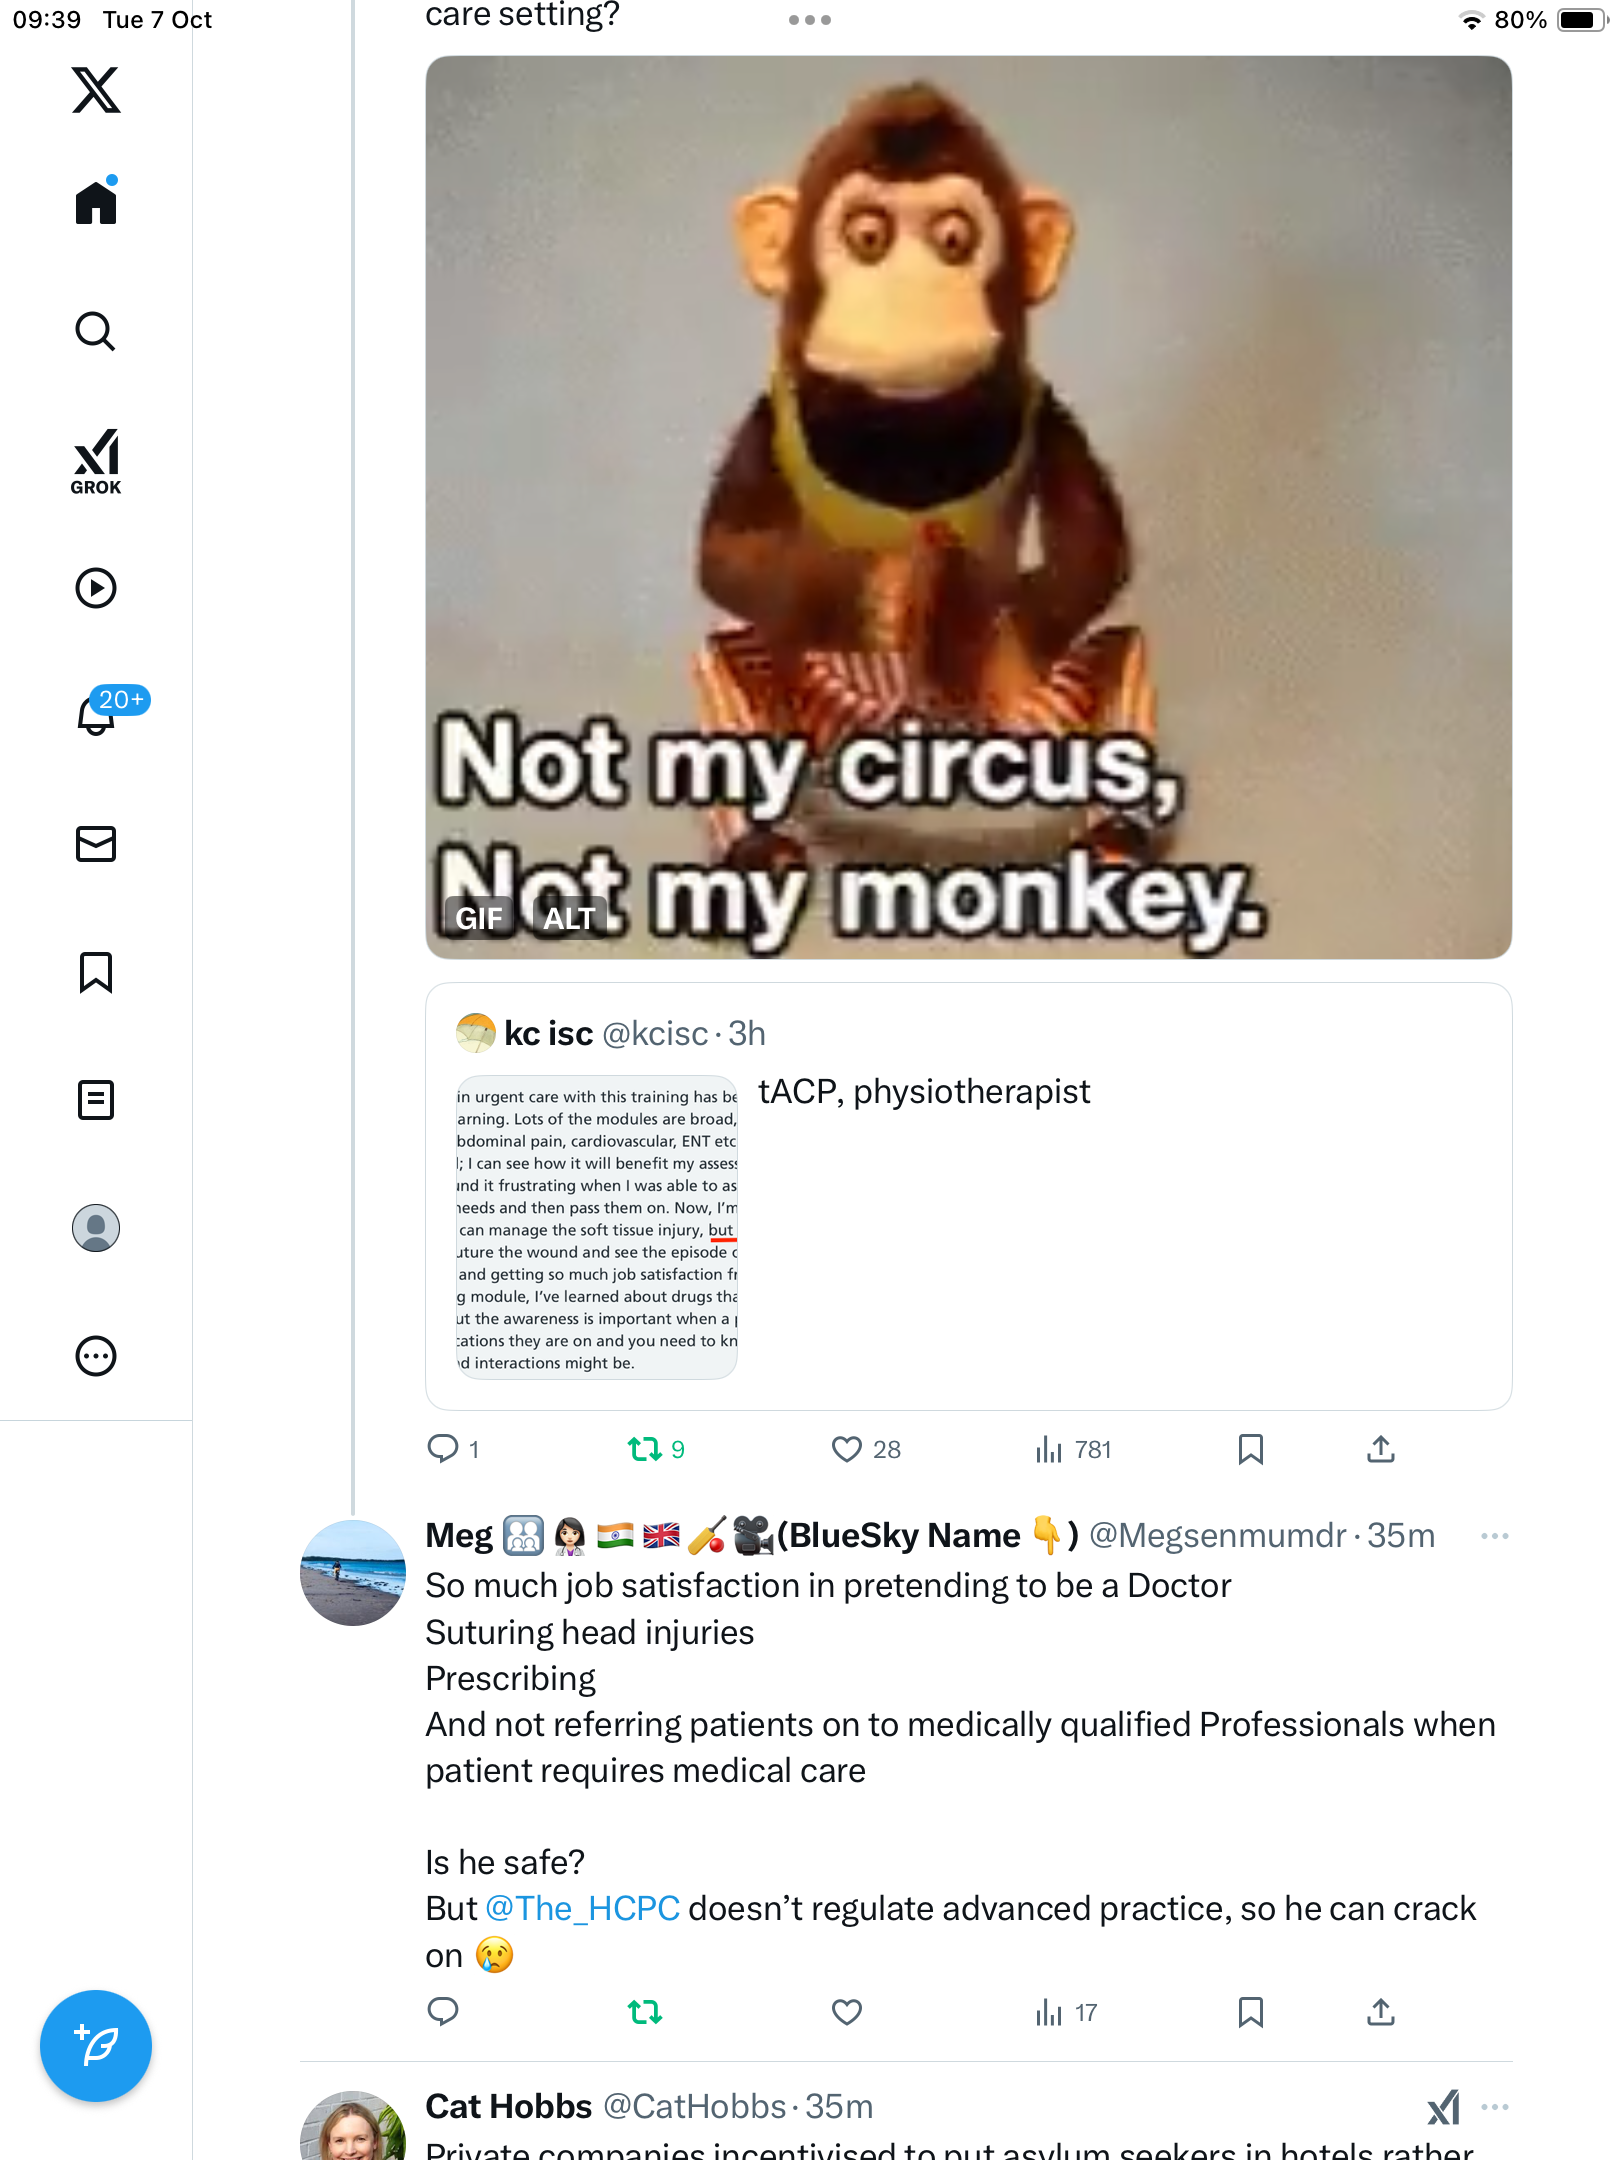Open the Grok assistant in sidebar
The width and height of the screenshot is (1620, 2160).
(96, 461)
